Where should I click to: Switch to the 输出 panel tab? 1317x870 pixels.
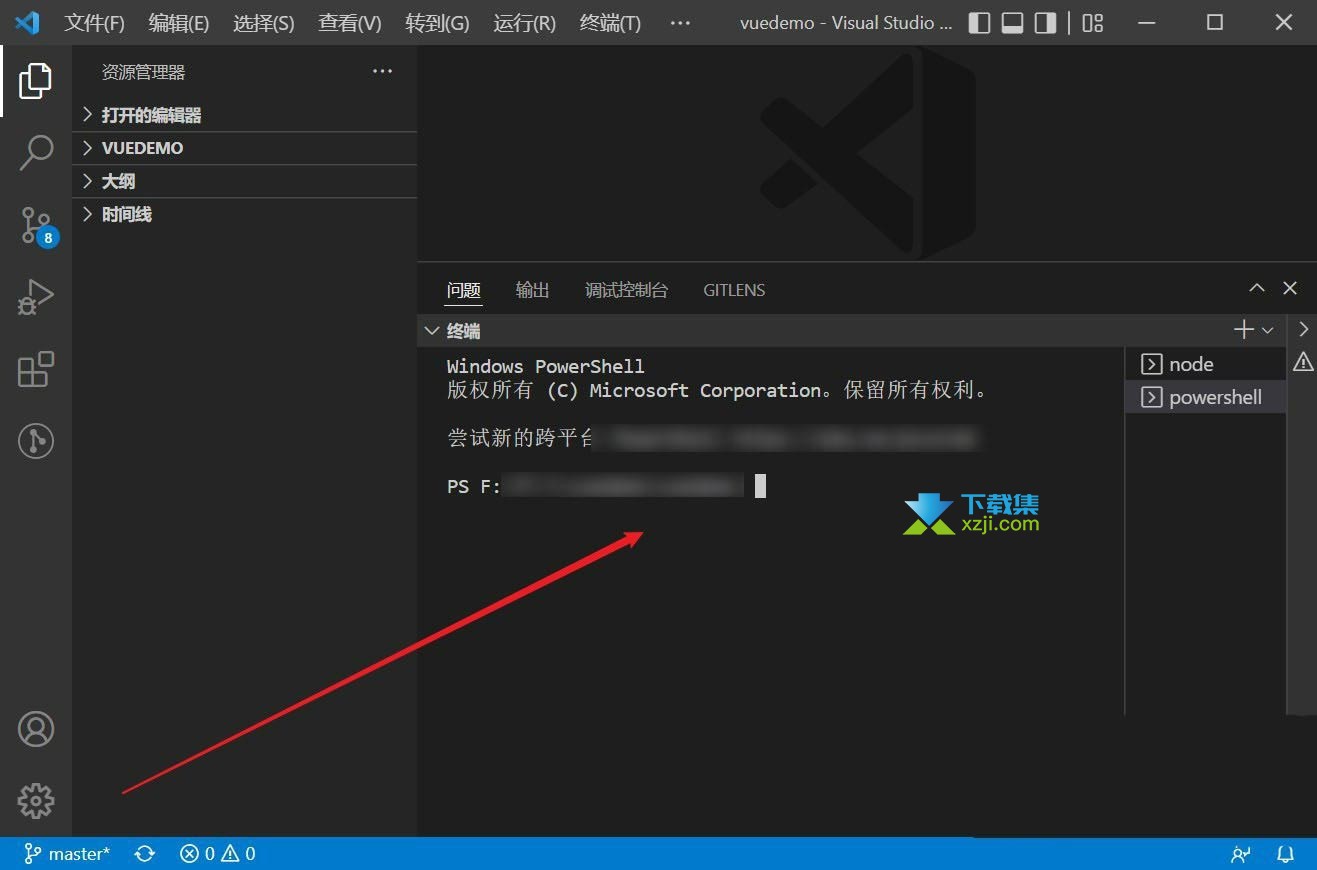point(533,290)
